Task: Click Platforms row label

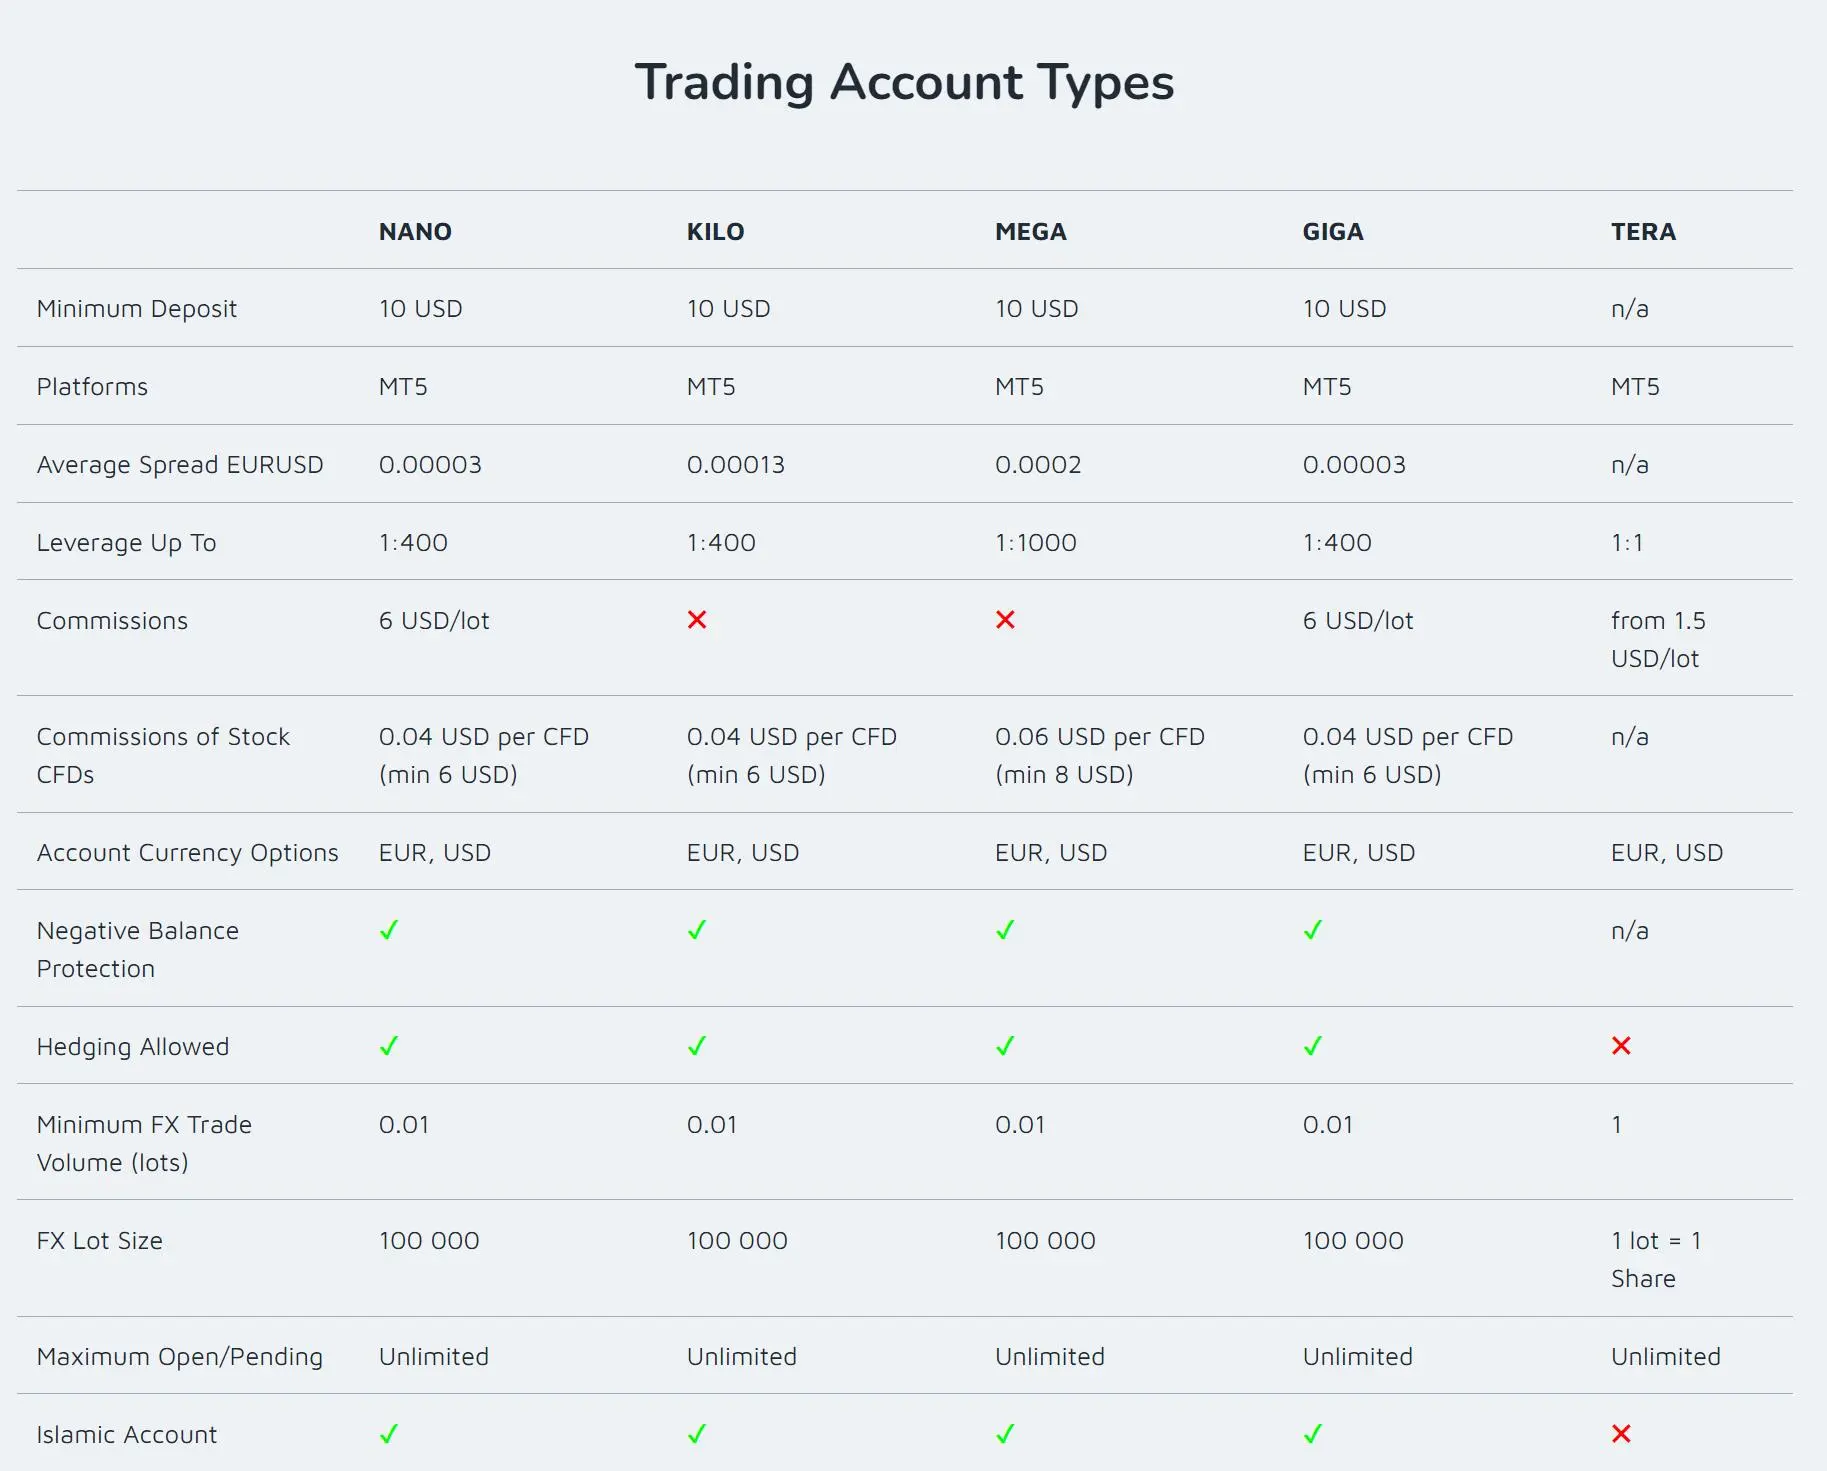Action: click(92, 387)
